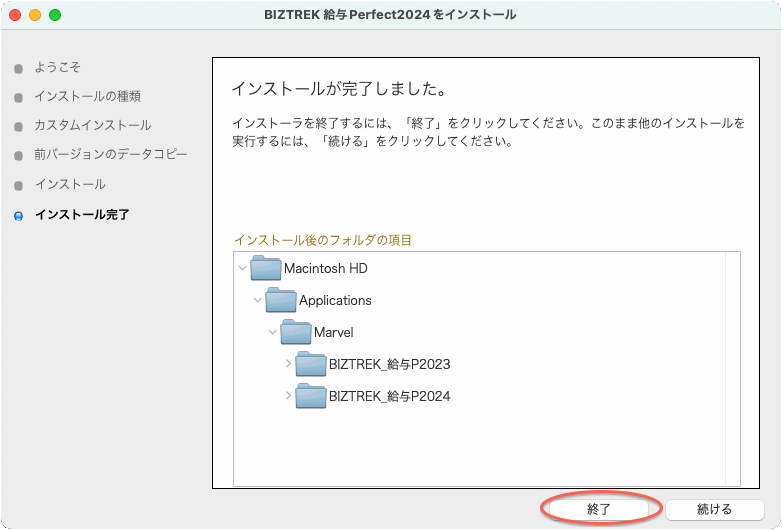Click the Macintosh HD folder icon

pos(266,268)
